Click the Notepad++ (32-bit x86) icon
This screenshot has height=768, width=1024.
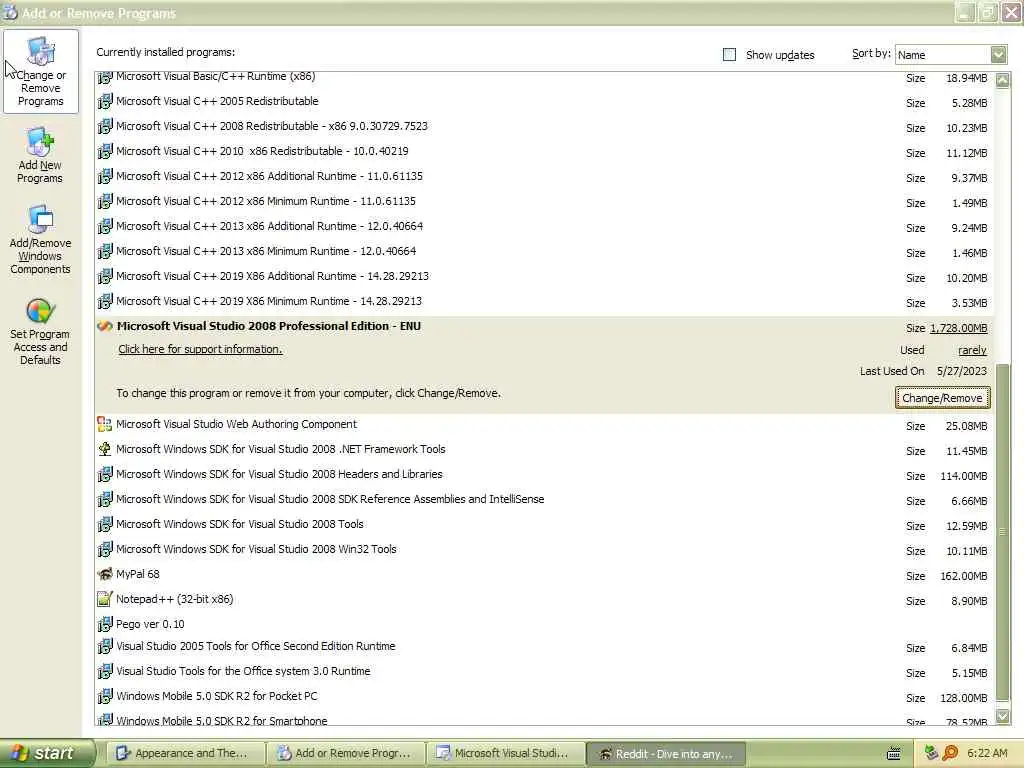pos(104,599)
